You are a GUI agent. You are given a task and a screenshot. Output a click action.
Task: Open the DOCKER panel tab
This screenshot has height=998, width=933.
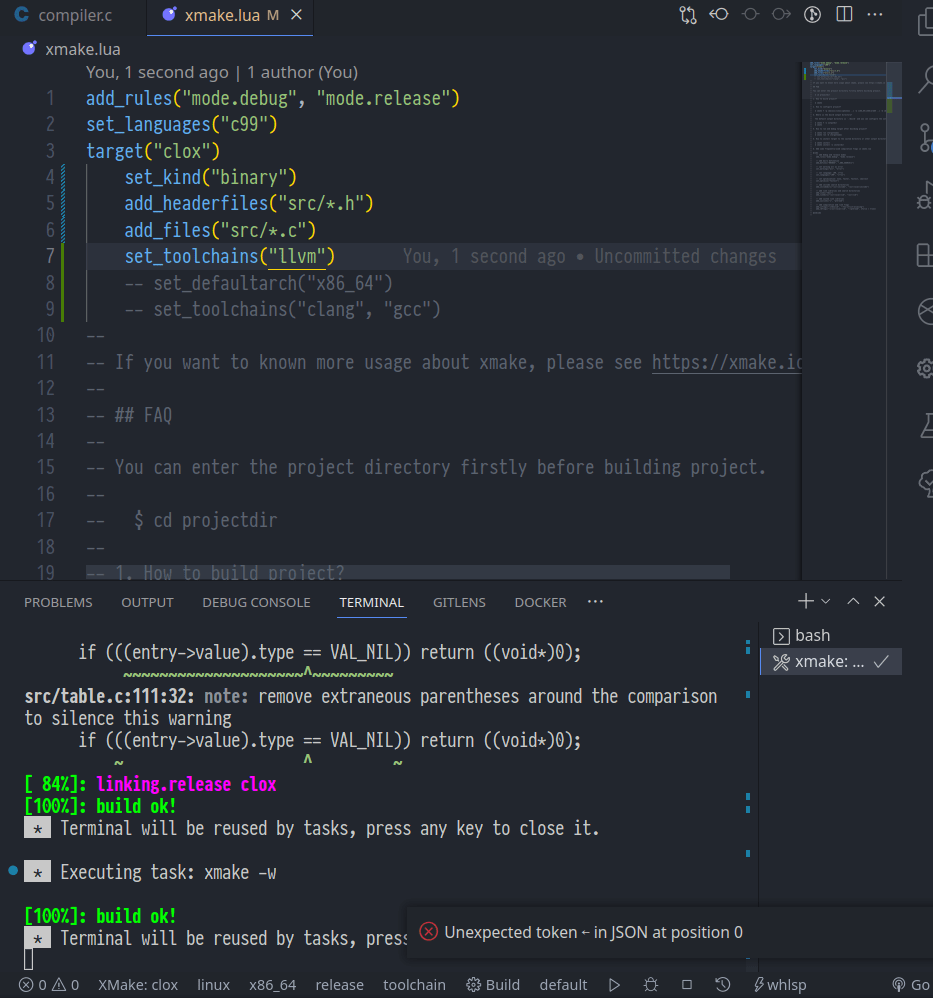click(x=540, y=602)
